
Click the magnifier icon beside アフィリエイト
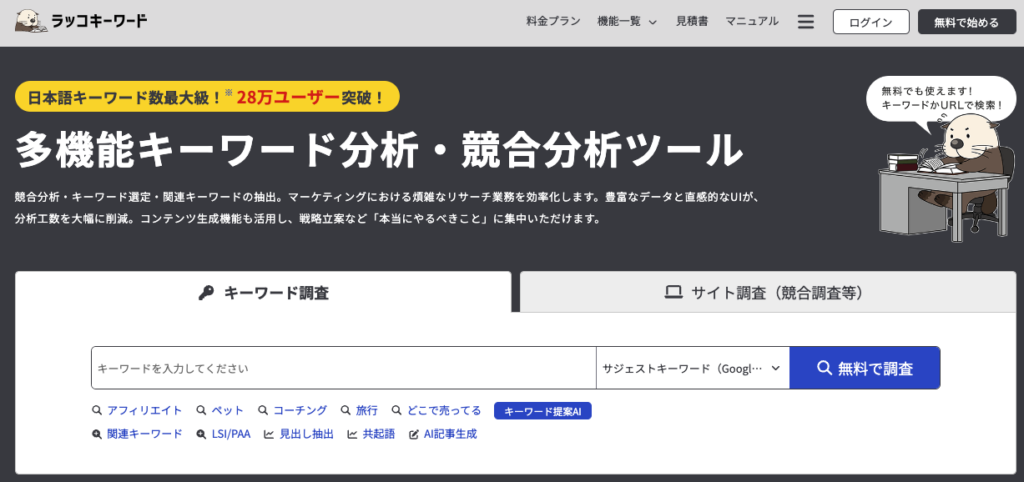[97, 411]
